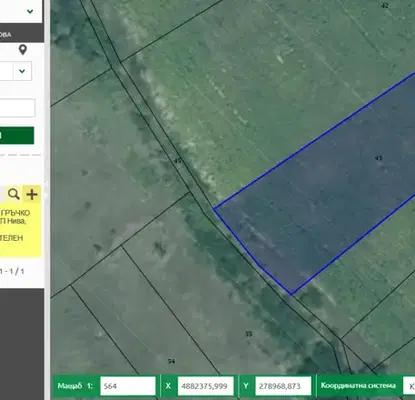The image size is (415, 400).
Task: Click the Мащаб 1: scale label
Action: (x=75, y=386)
